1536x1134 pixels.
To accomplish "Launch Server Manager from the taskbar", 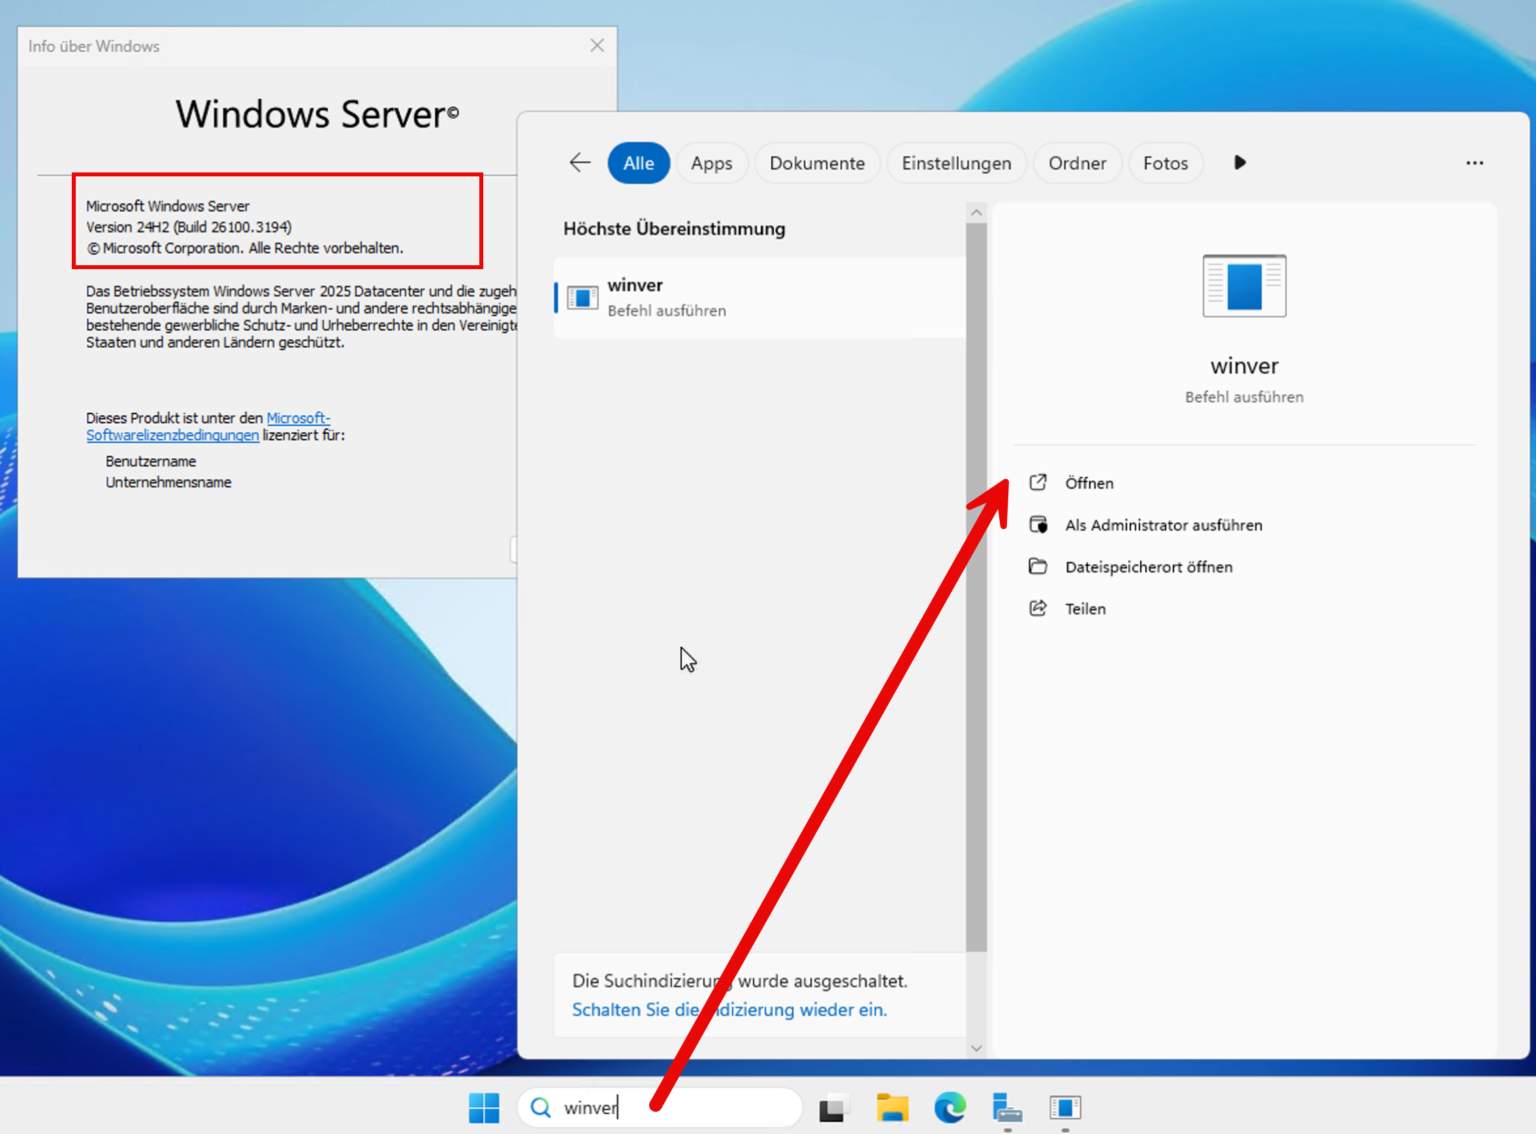I will coord(1006,1108).
